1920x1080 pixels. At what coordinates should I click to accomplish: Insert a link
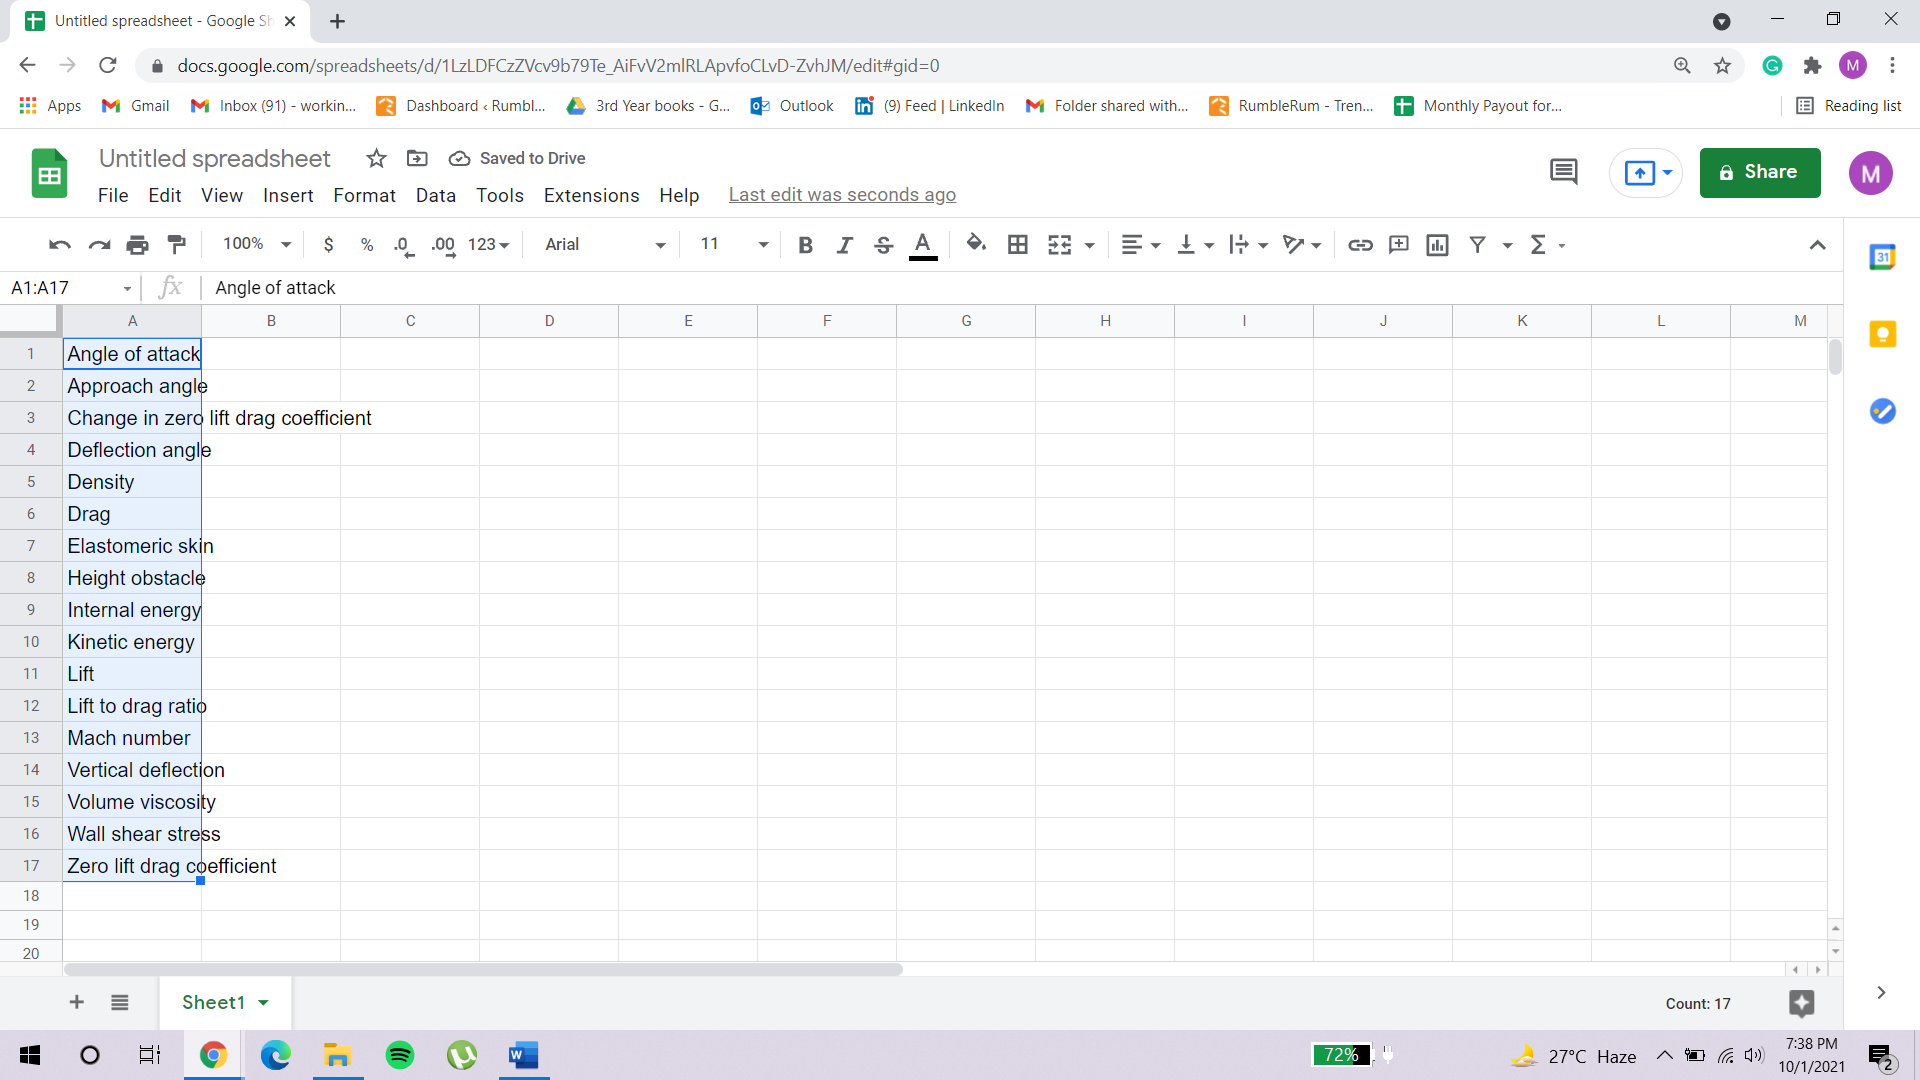tap(1360, 245)
